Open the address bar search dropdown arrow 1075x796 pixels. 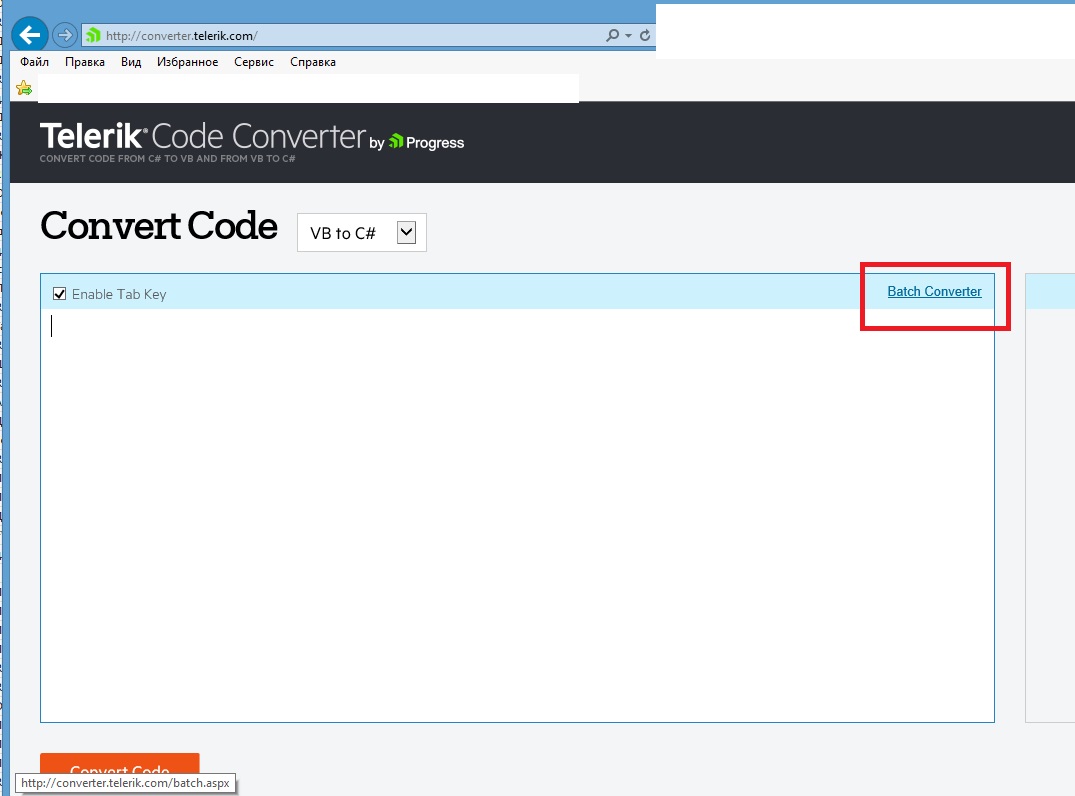(628, 36)
